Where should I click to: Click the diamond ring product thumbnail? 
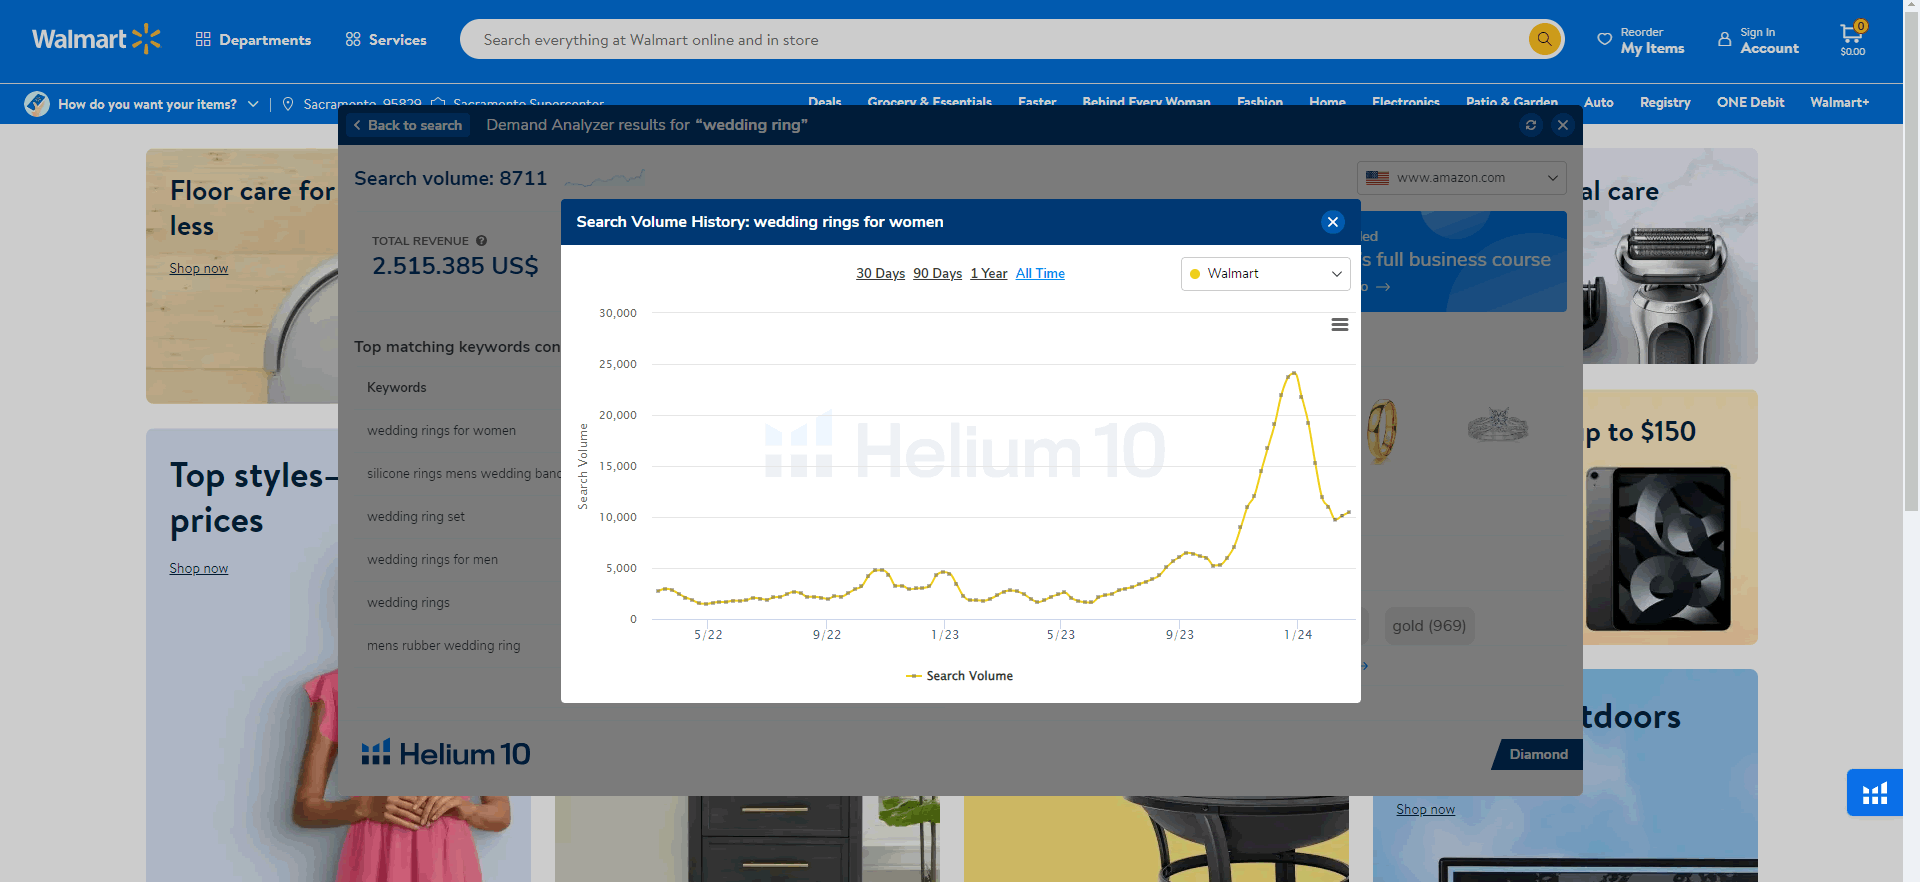click(1497, 426)
